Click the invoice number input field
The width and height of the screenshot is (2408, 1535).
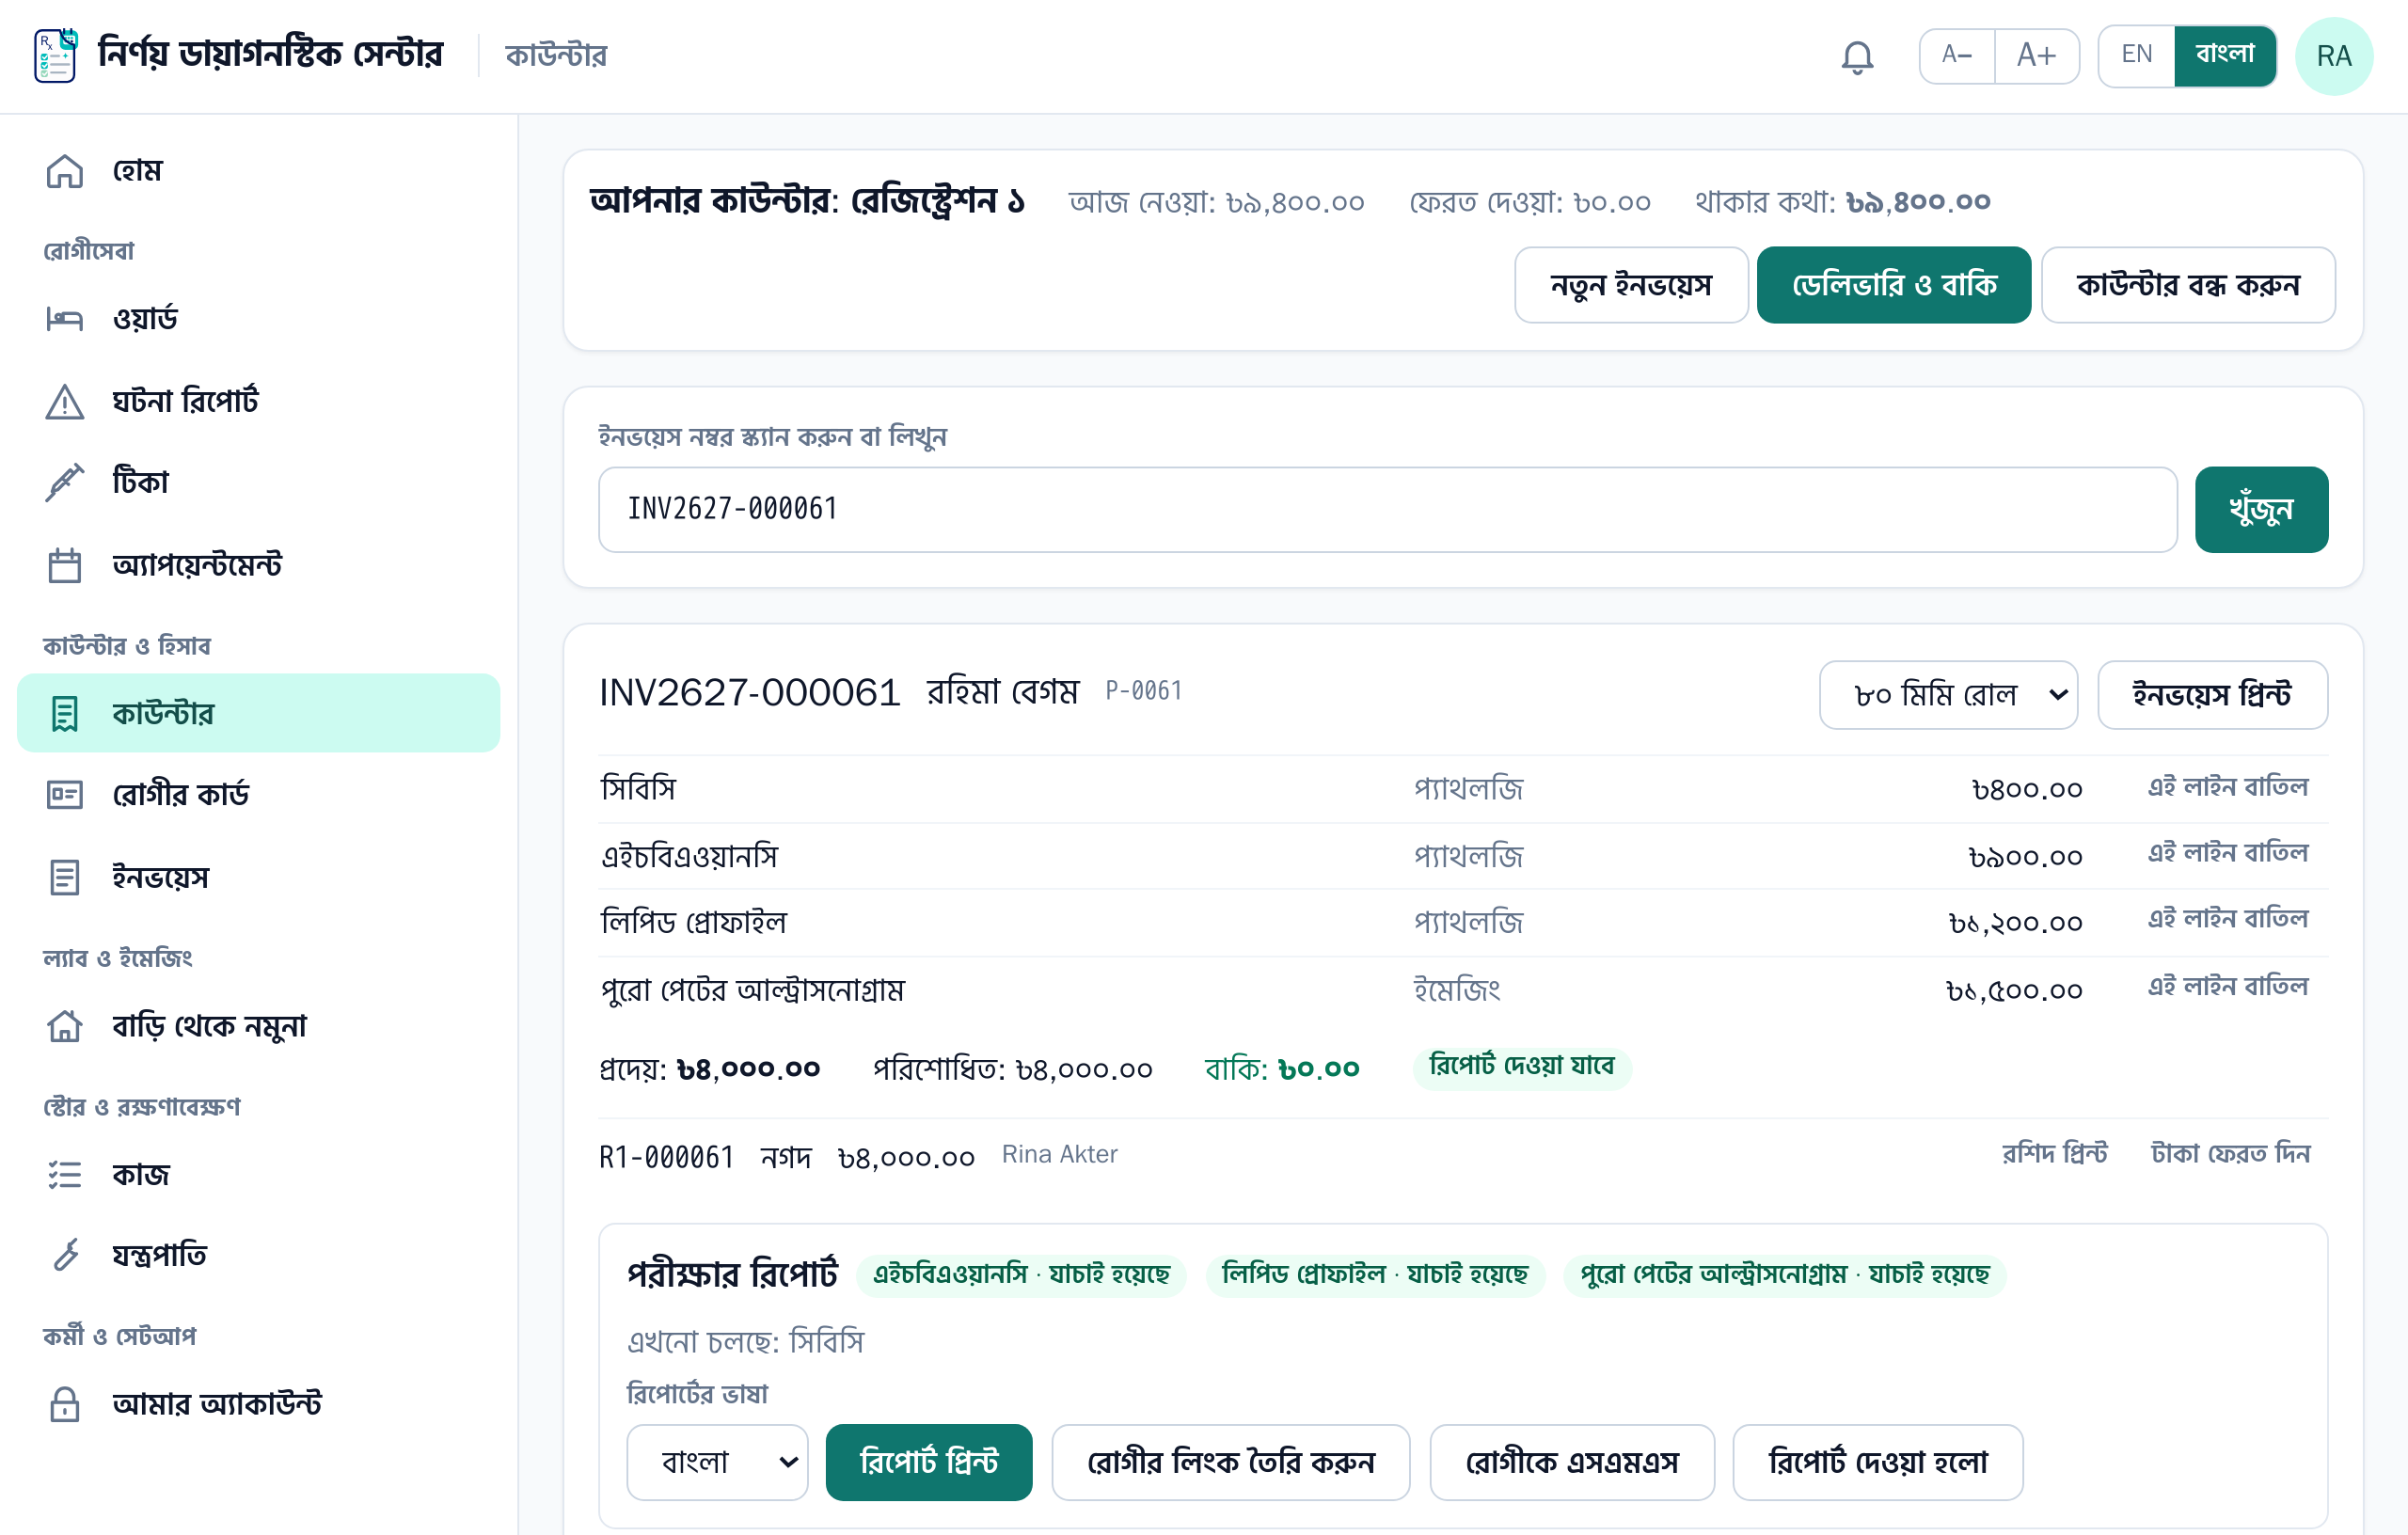[1387, 510]
